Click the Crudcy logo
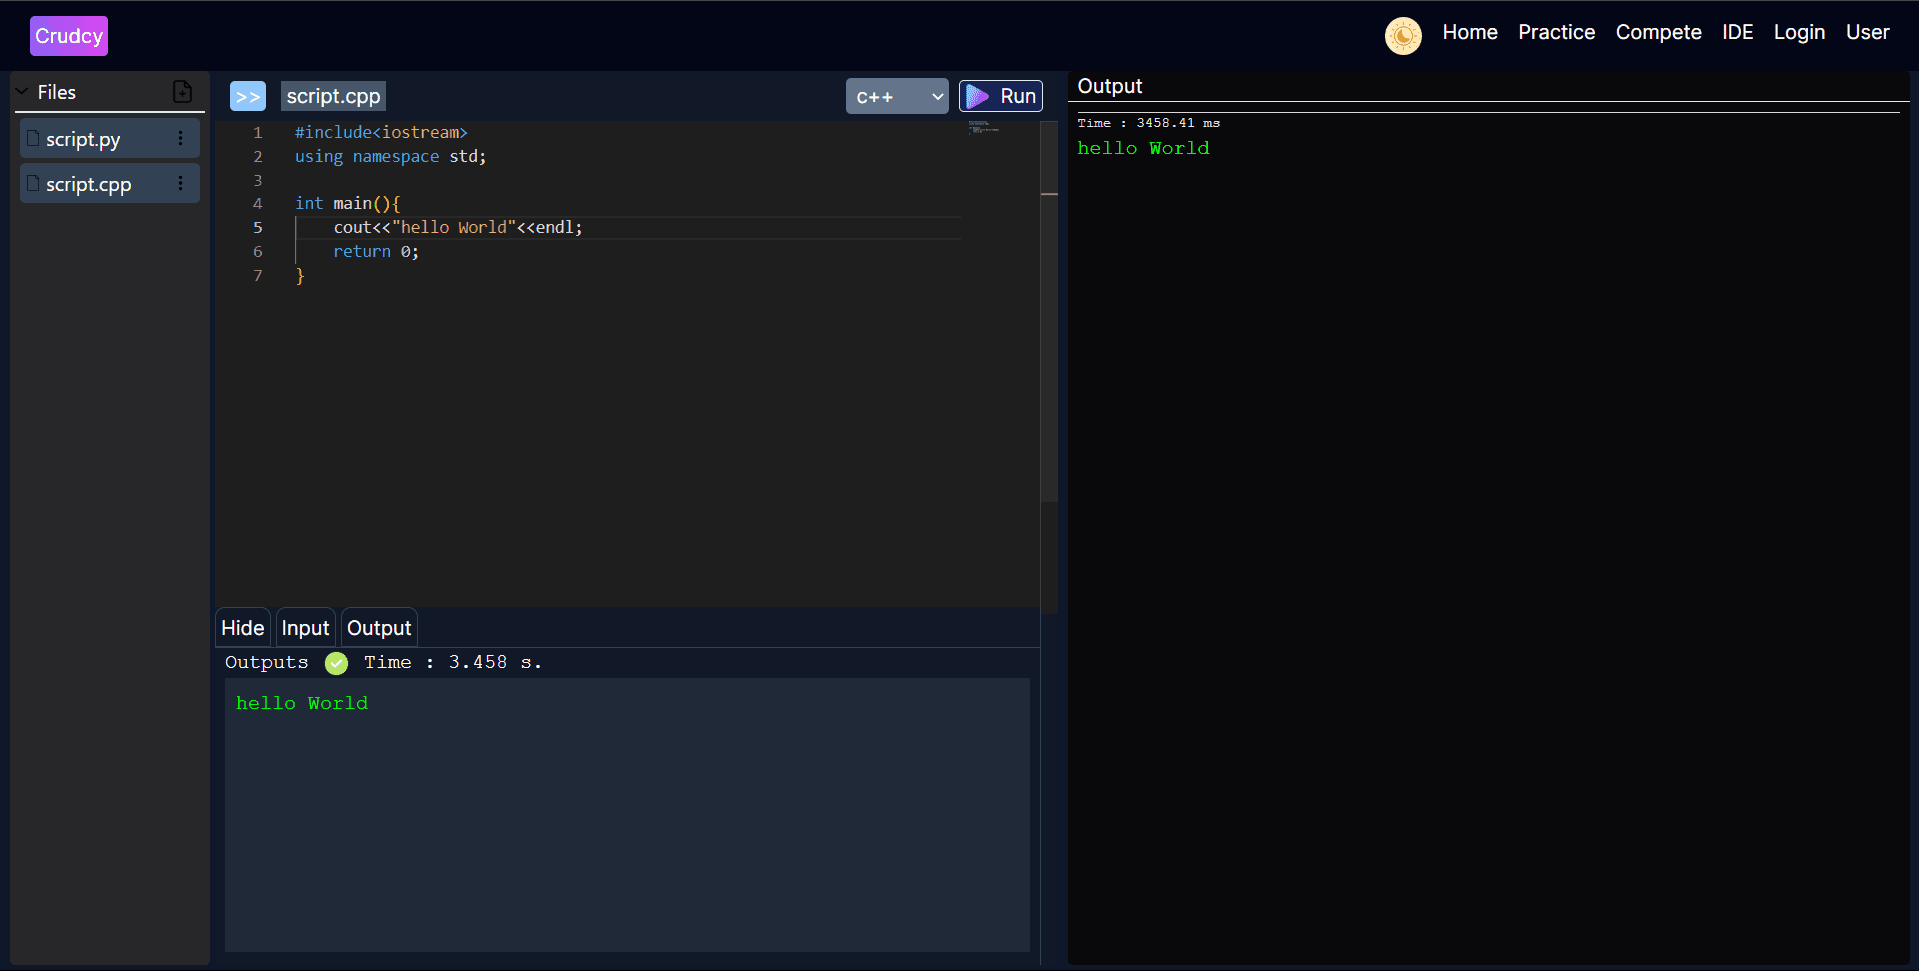The height and width of the screenshot is (971, 1919). tap(69, 36)
